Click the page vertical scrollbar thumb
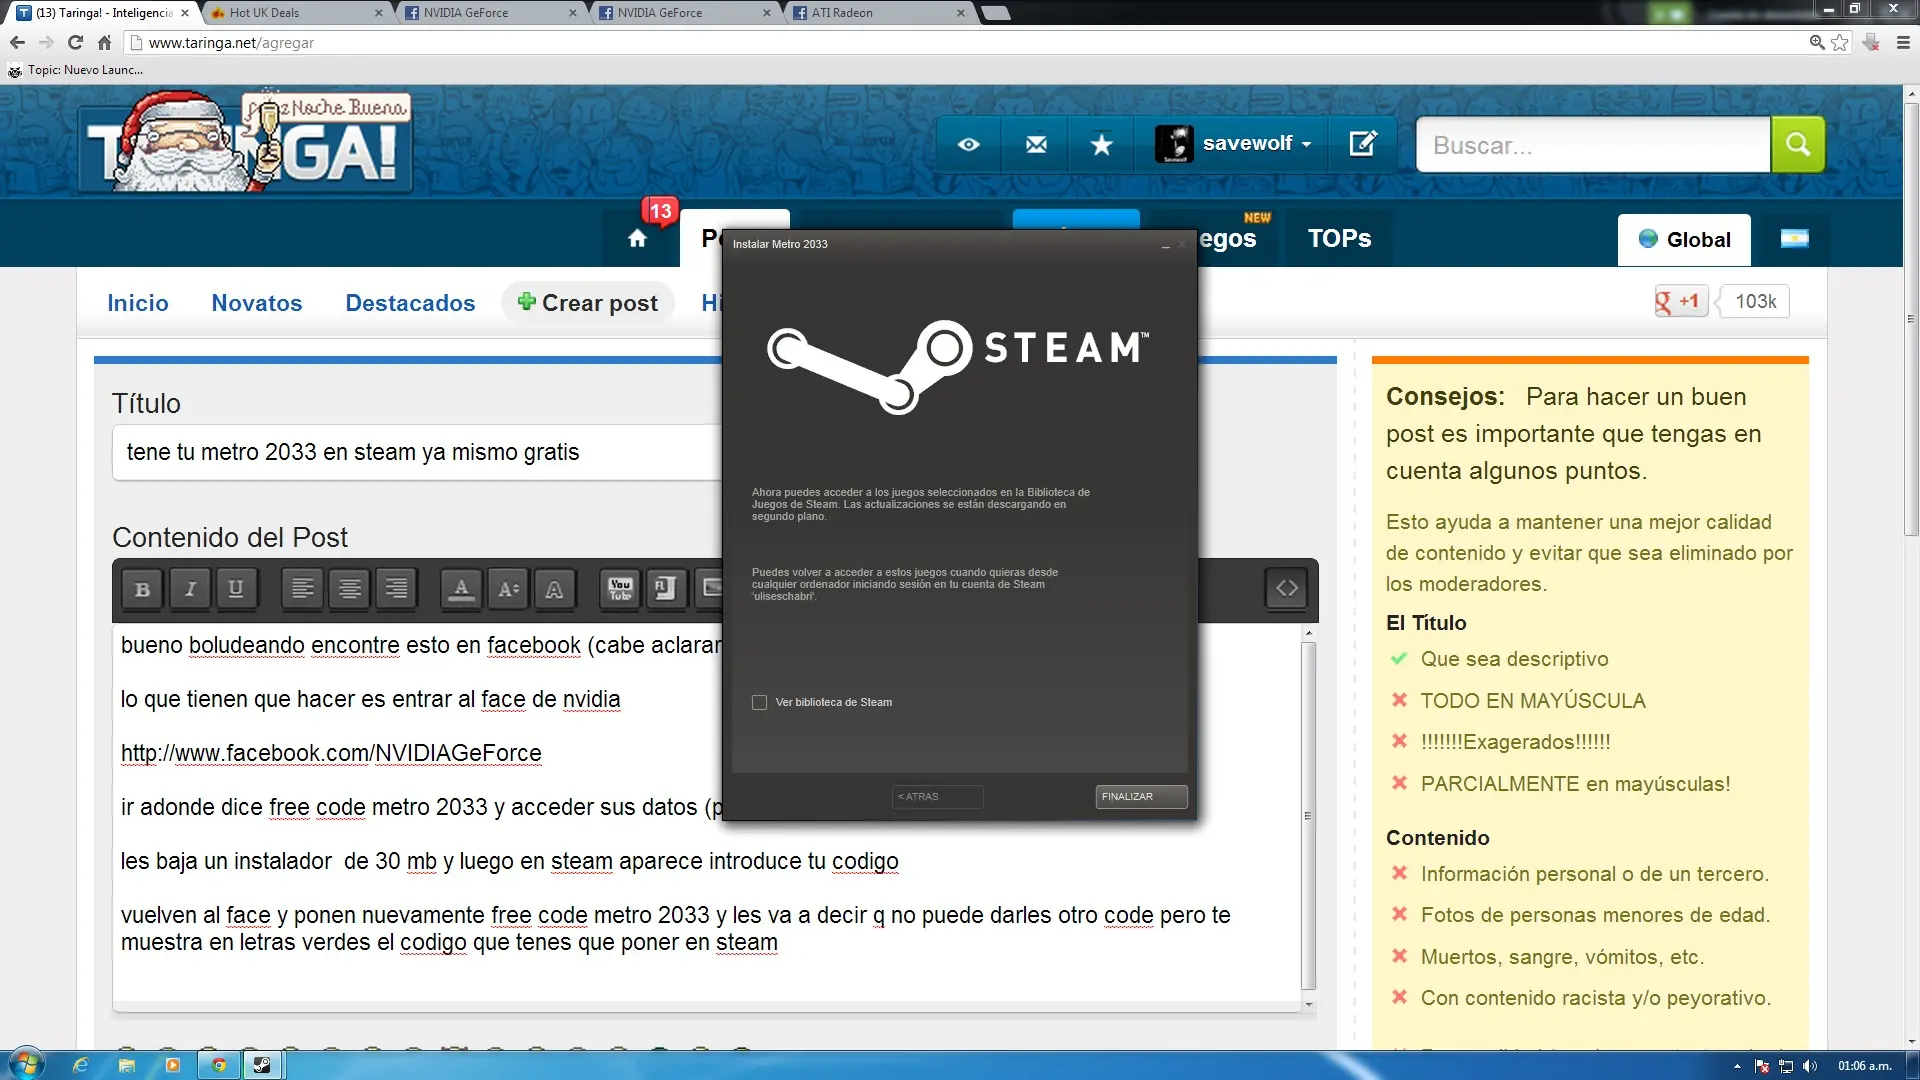The height and width of the screenshot is (1080, 1920). (1911, 320)
